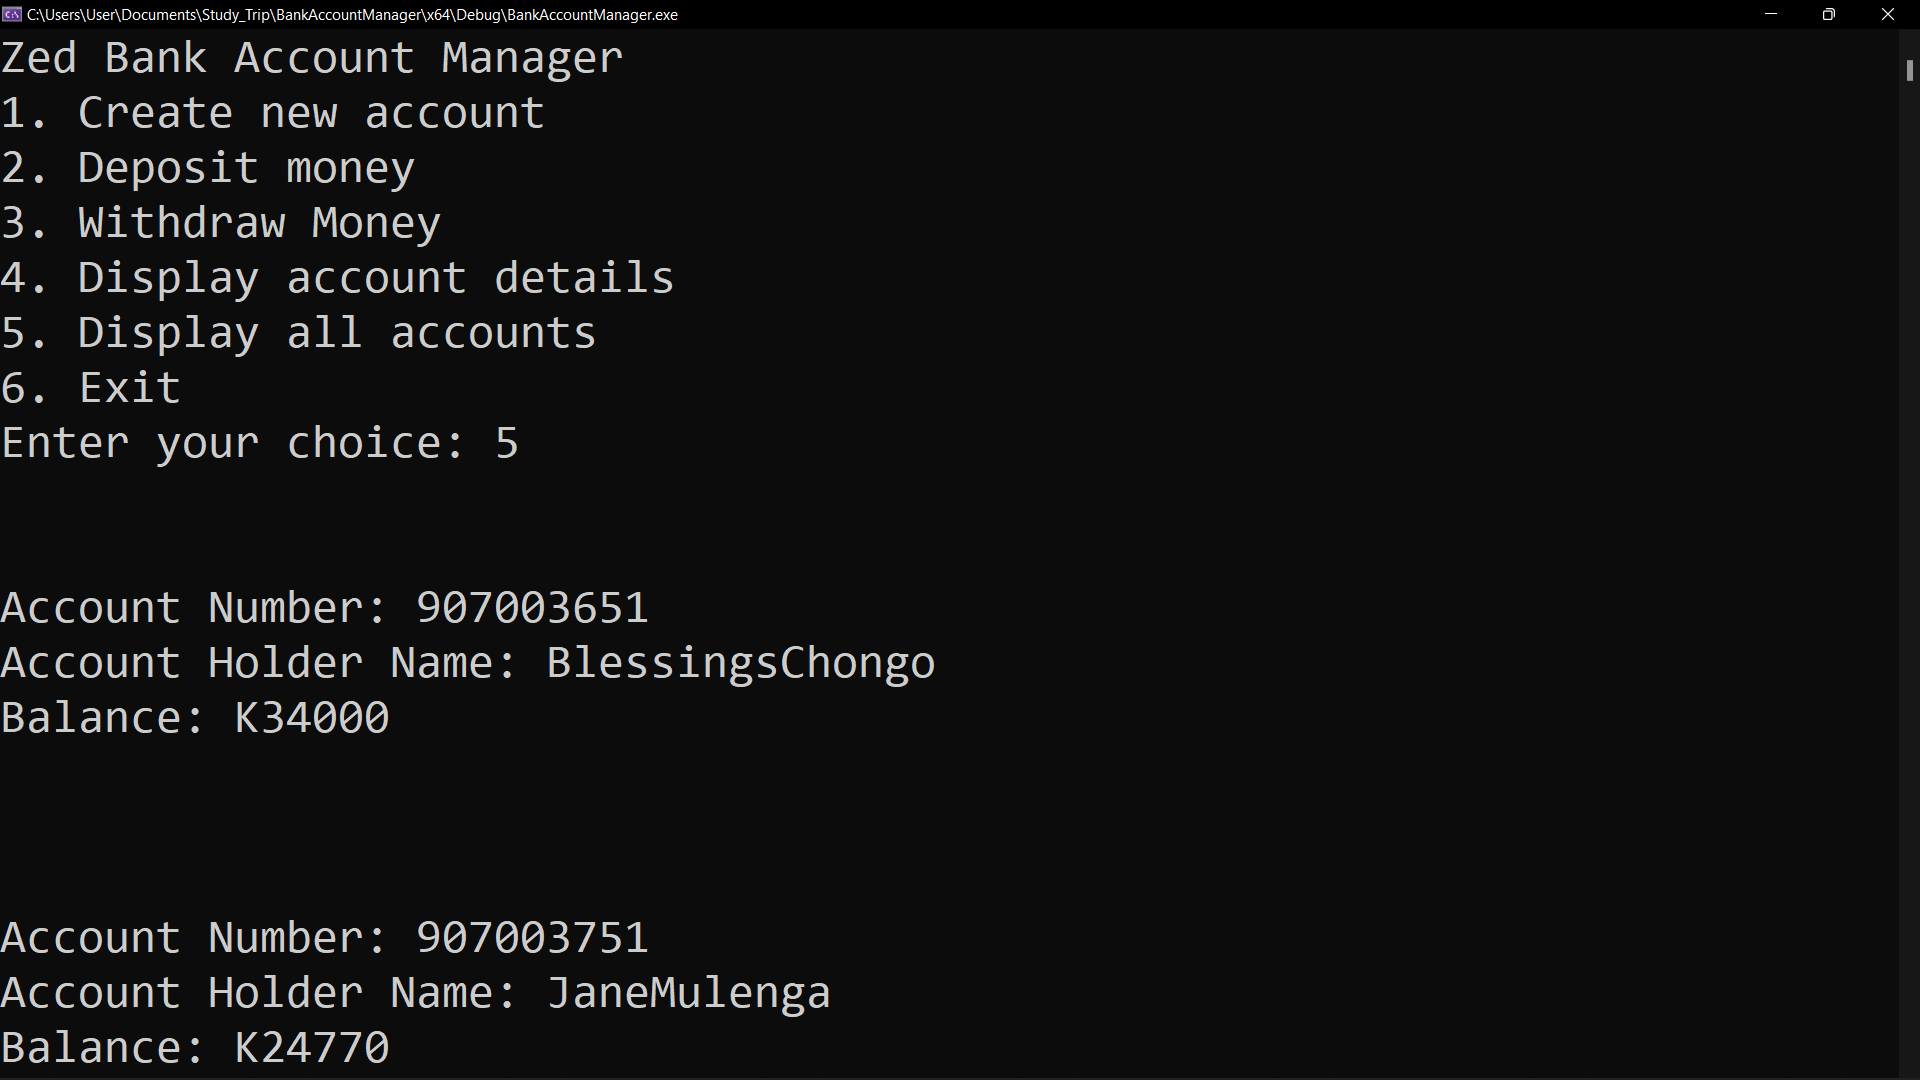The width and height of the screenshot is (1920, 1080).
Task: Click the title bar file path text
Action: click(352, 15)
